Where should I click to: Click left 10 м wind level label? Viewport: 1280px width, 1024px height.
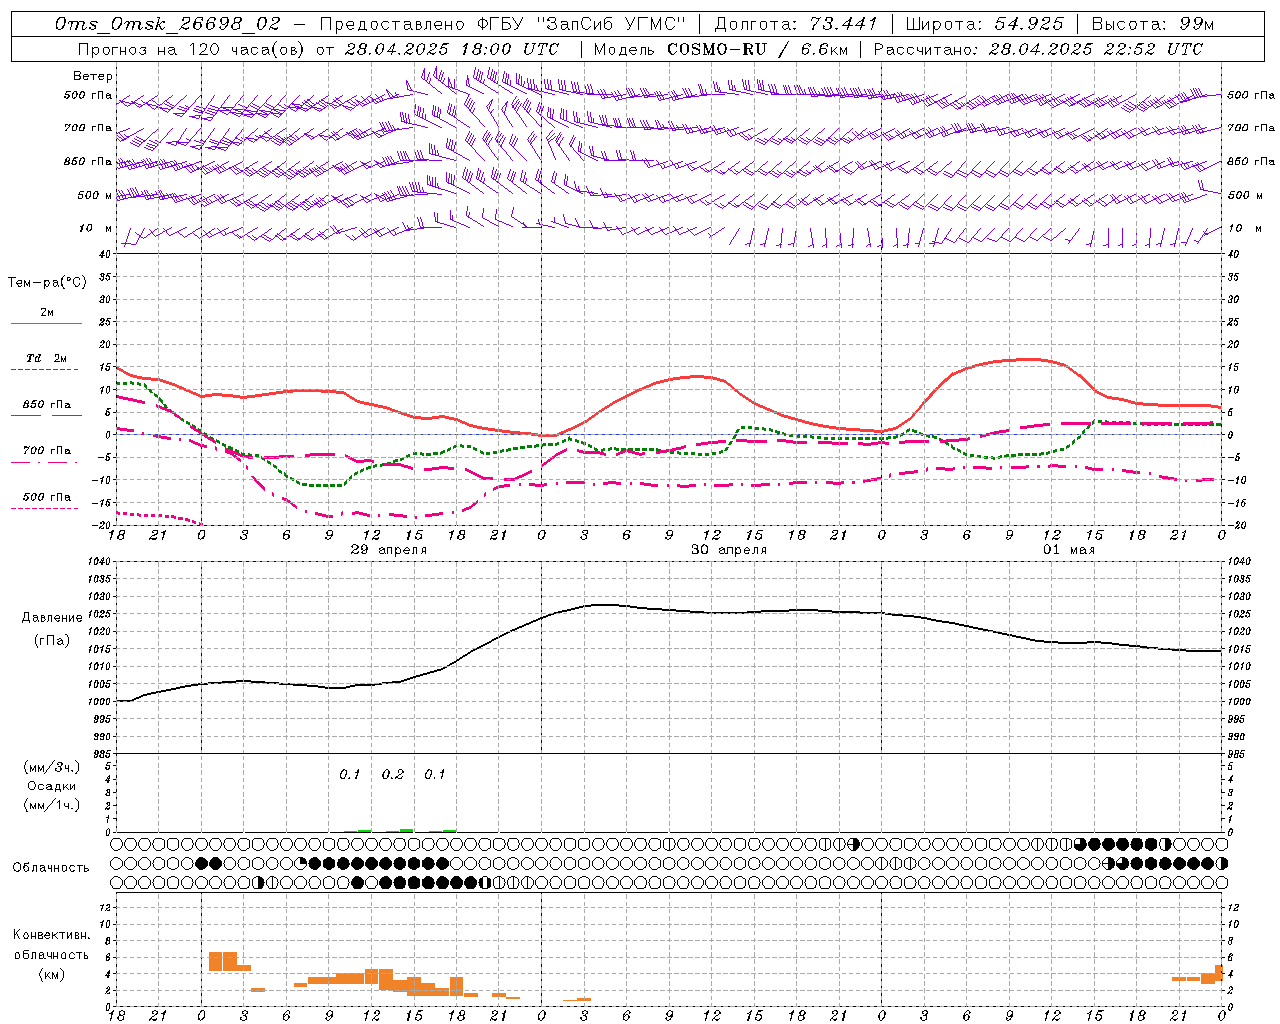(x=95, y=228)
